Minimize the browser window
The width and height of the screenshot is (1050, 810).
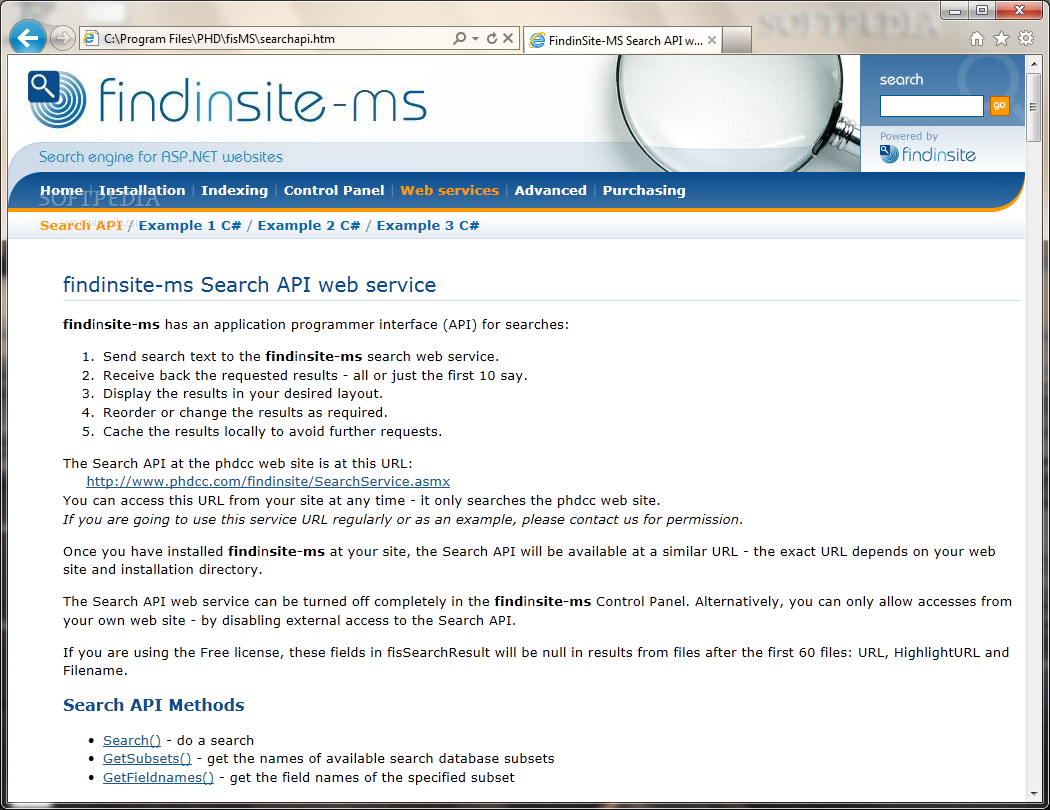[x=955, y=10]
